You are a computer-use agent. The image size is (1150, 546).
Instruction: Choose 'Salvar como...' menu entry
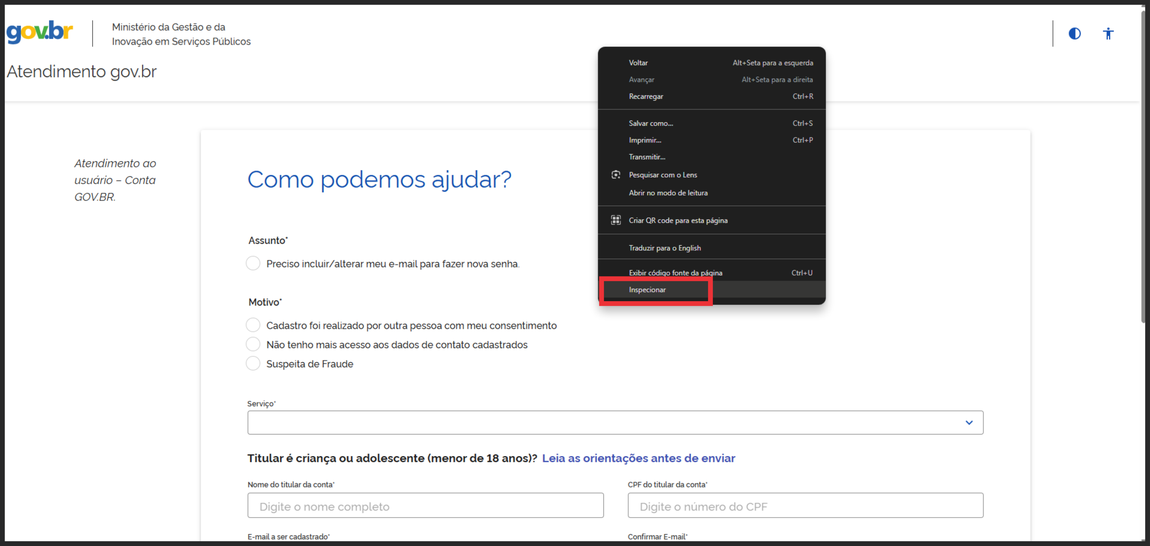[651, 123]
